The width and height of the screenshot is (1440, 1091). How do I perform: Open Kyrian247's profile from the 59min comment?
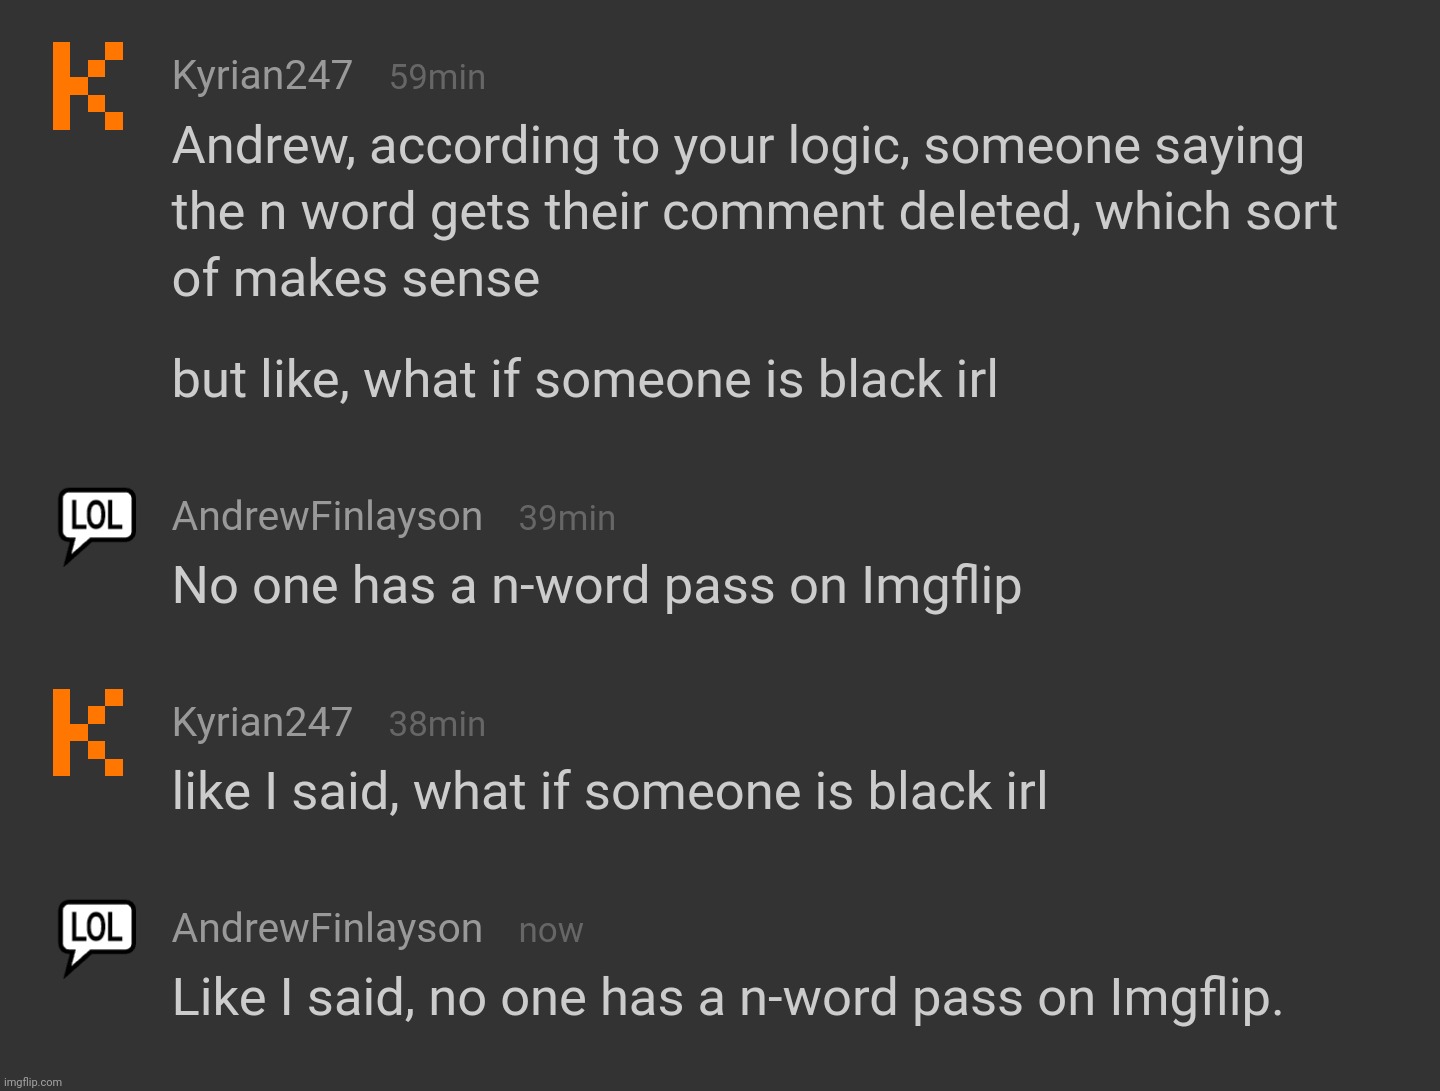(x=262, y=76)
